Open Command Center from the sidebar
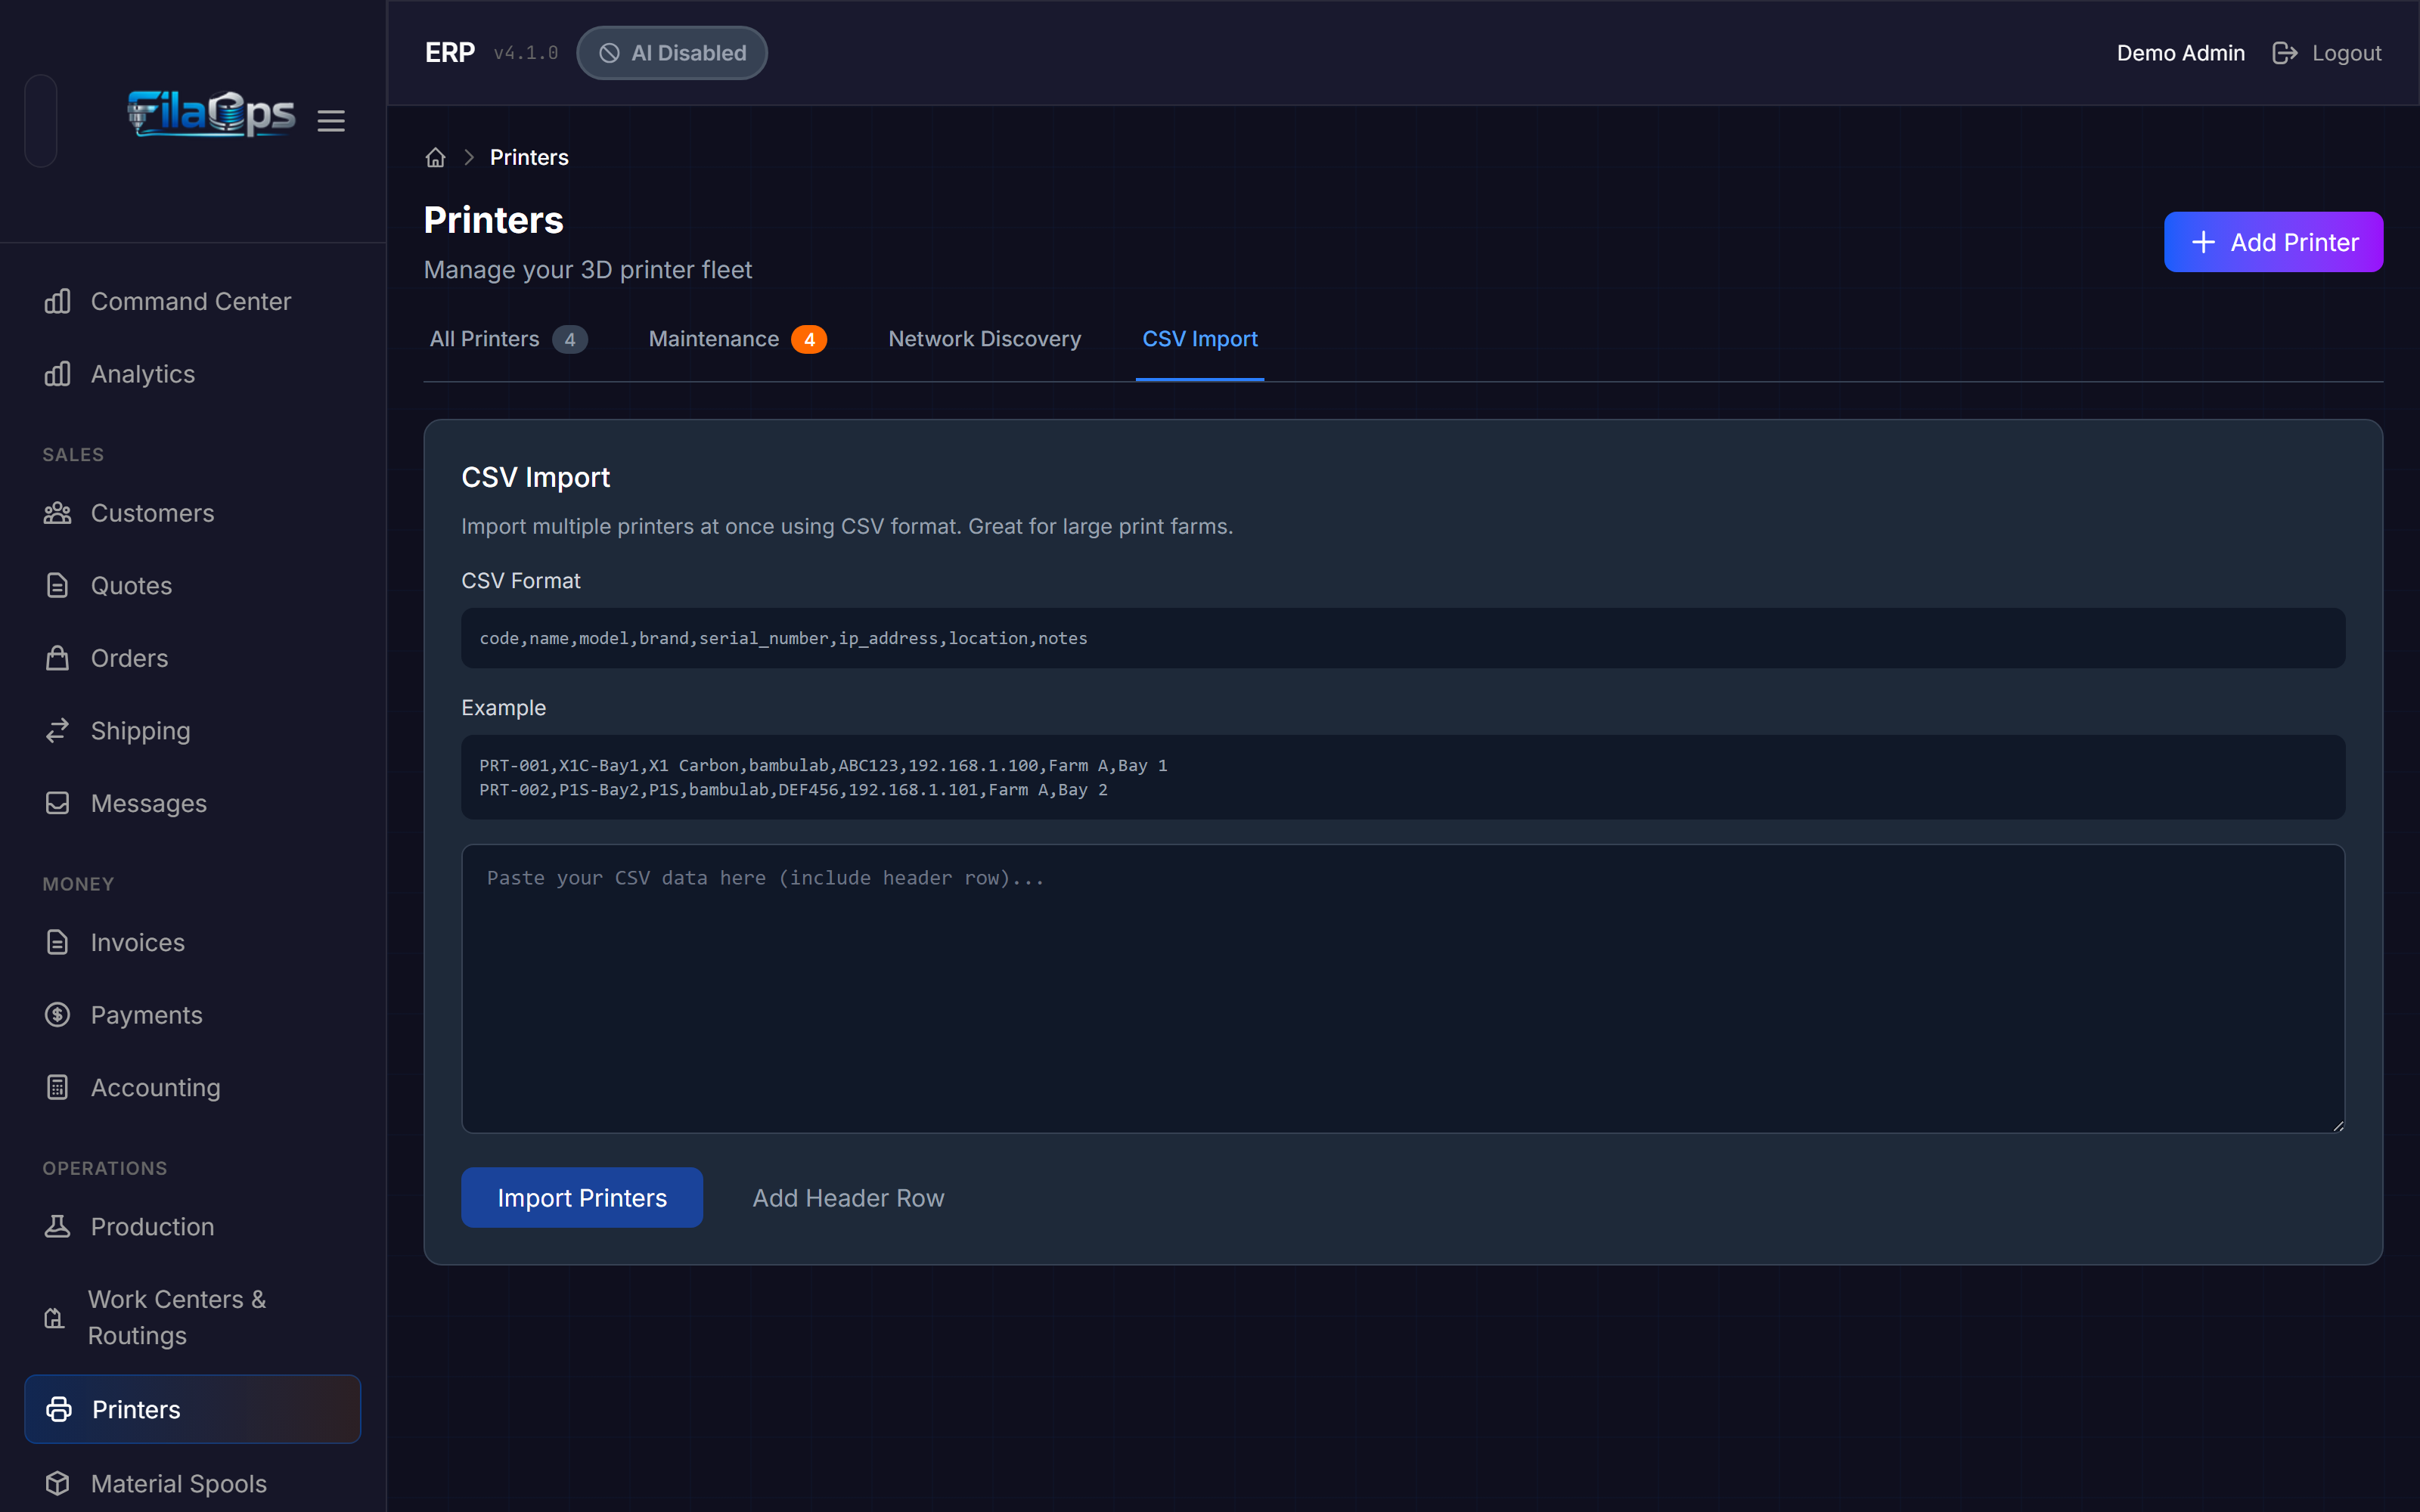The image size is (2420, 1512). tap(193, 301)
